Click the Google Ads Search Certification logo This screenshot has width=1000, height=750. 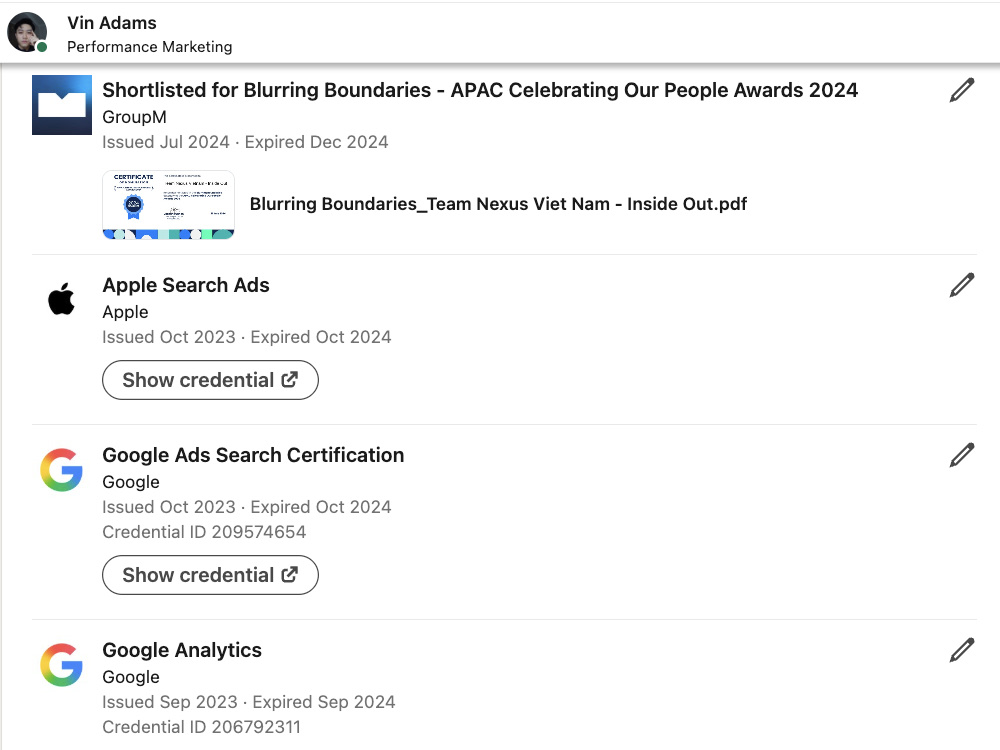coord(62,470)
